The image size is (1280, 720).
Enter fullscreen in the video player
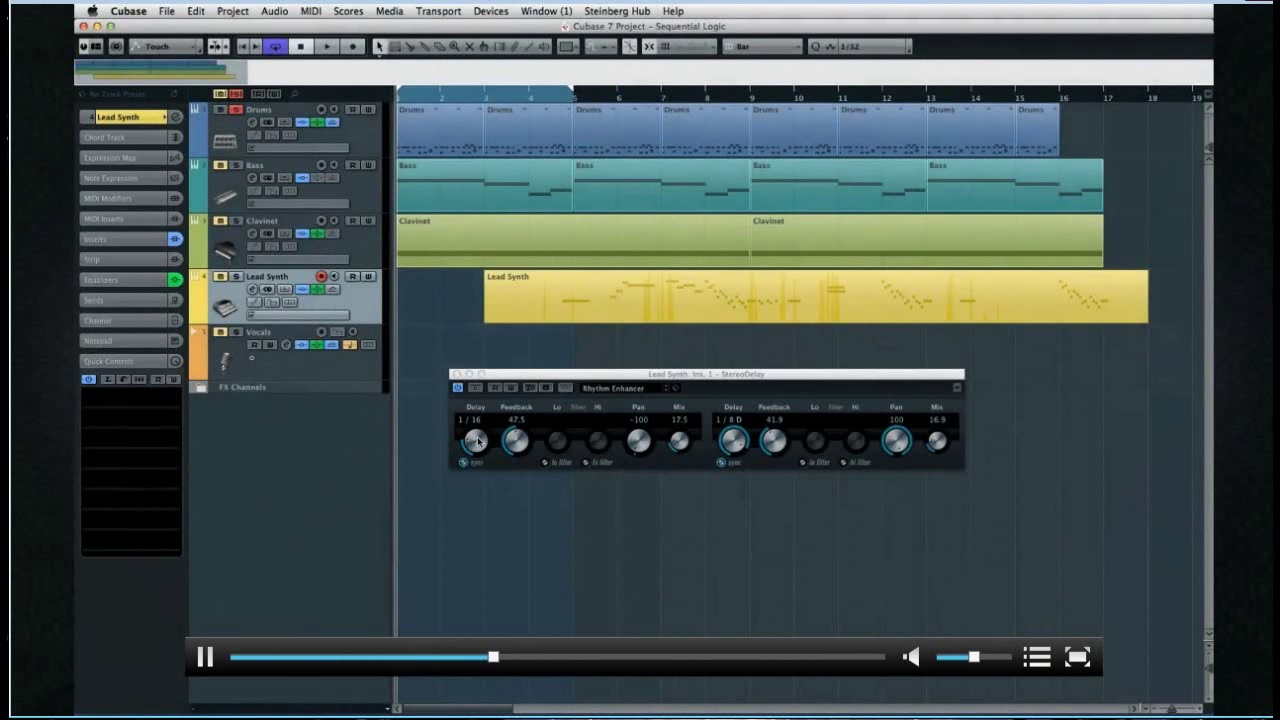click(1077, 657)
